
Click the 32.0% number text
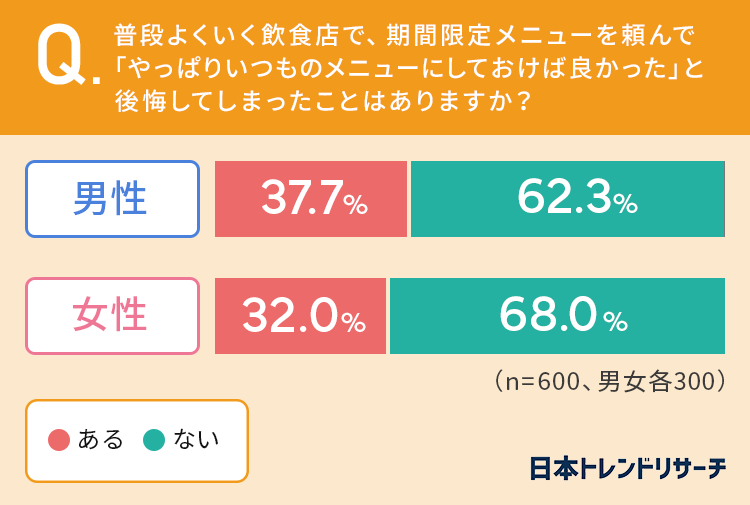[x=304, y=316]
